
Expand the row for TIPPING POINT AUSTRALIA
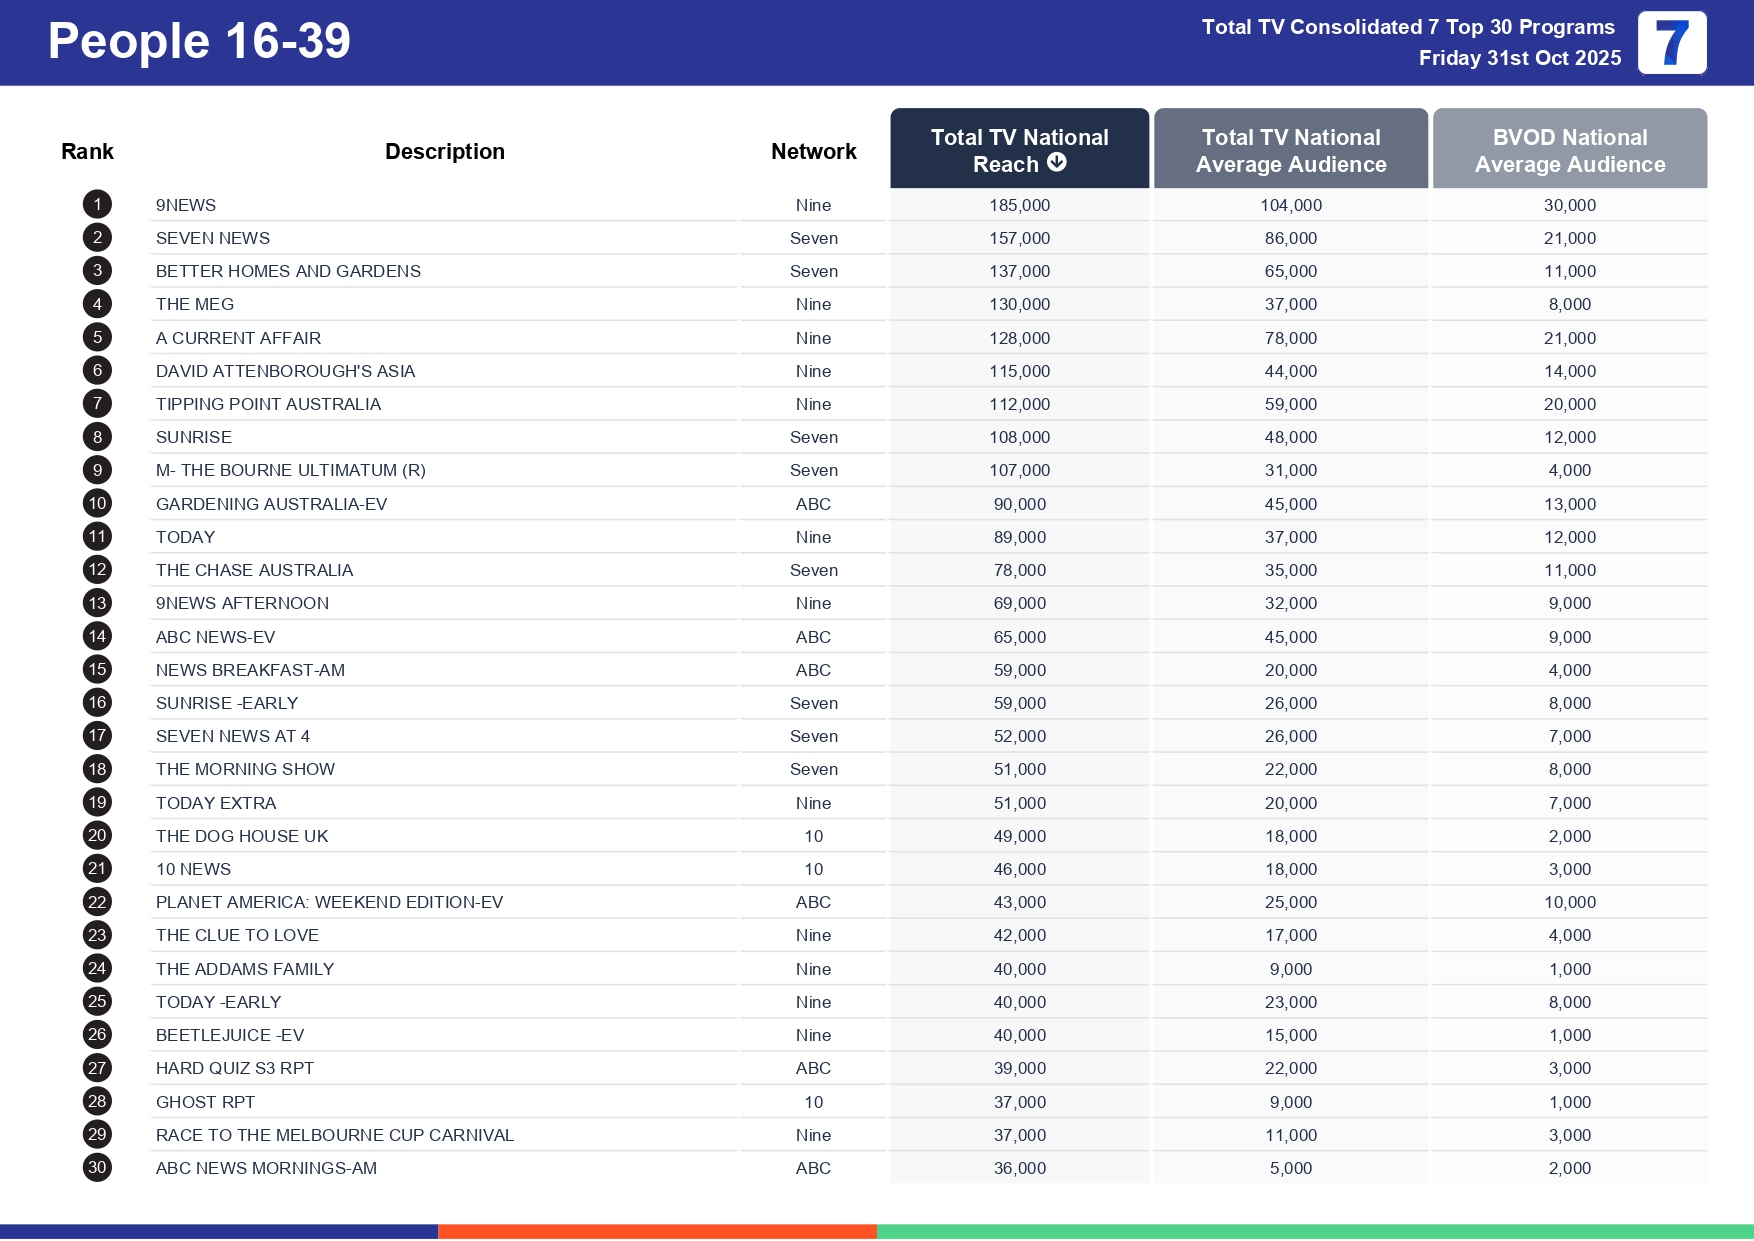(268, 404)
